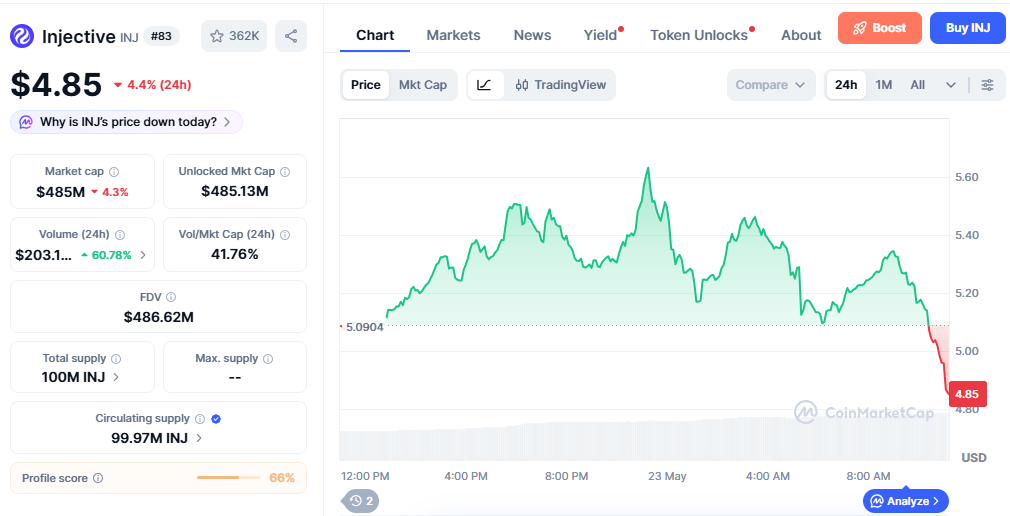Click the $4.85 price heading
Screen dimensions: 1010x516
click(56, 84)
